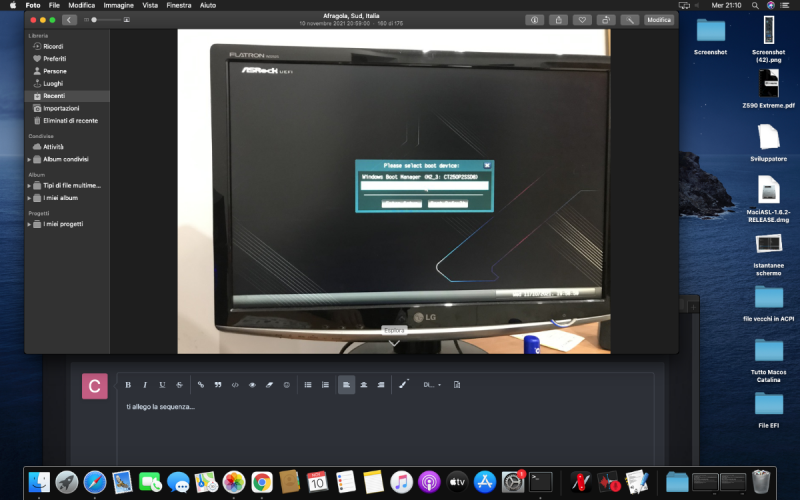
Task: Open Music from the Dock
Action: tap(402, 482)
